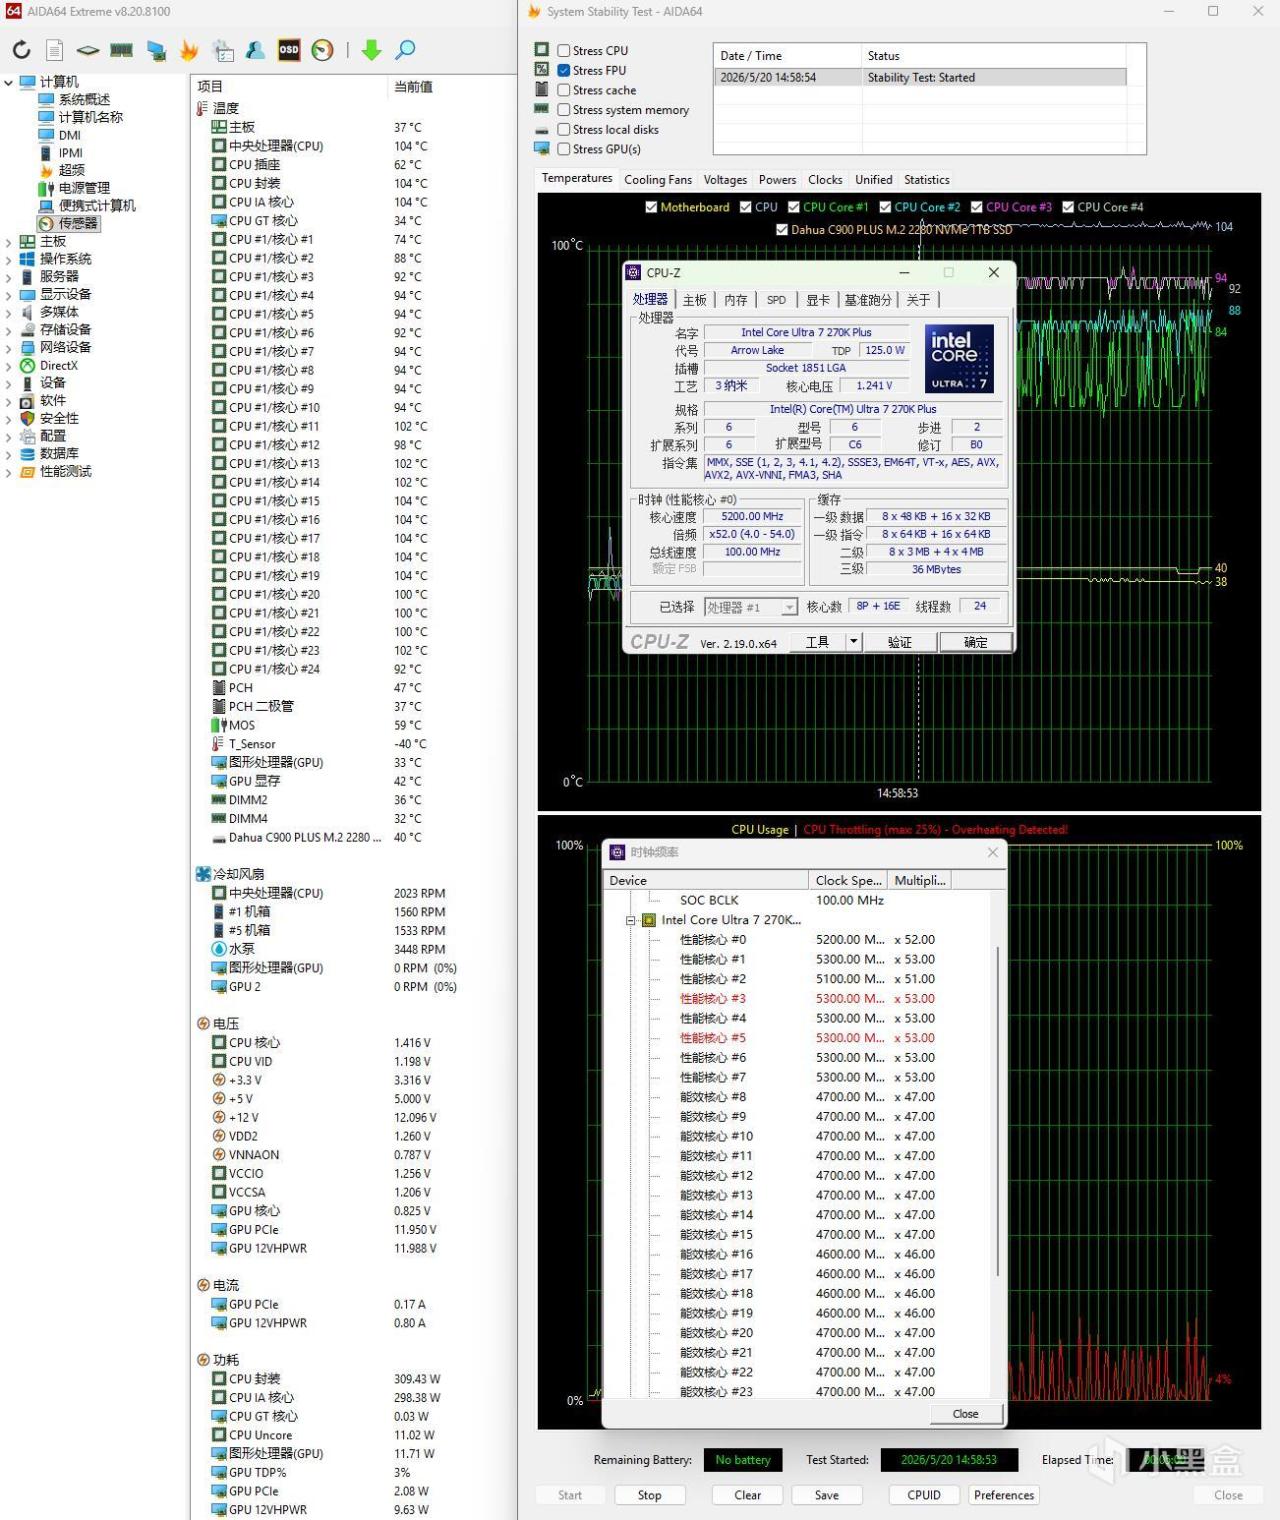Click the 功耗 power section icon

coord(203,1360)
